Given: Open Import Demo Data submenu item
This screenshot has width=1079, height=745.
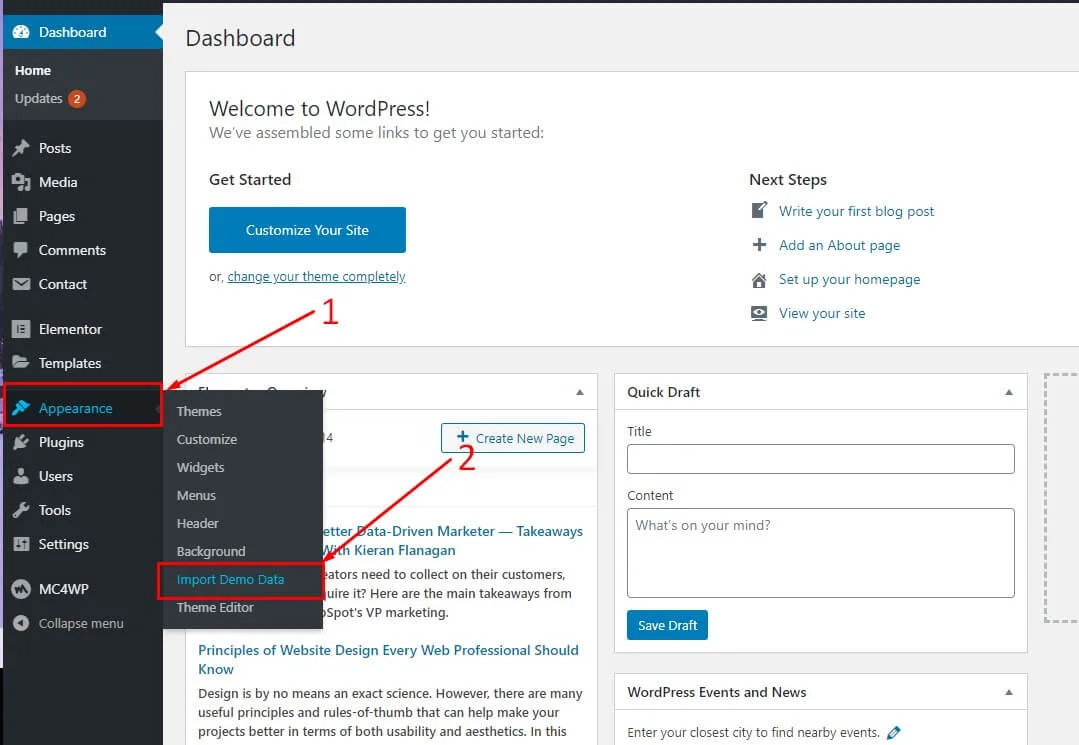Looking at the screenshot, I should pos(230,579).
